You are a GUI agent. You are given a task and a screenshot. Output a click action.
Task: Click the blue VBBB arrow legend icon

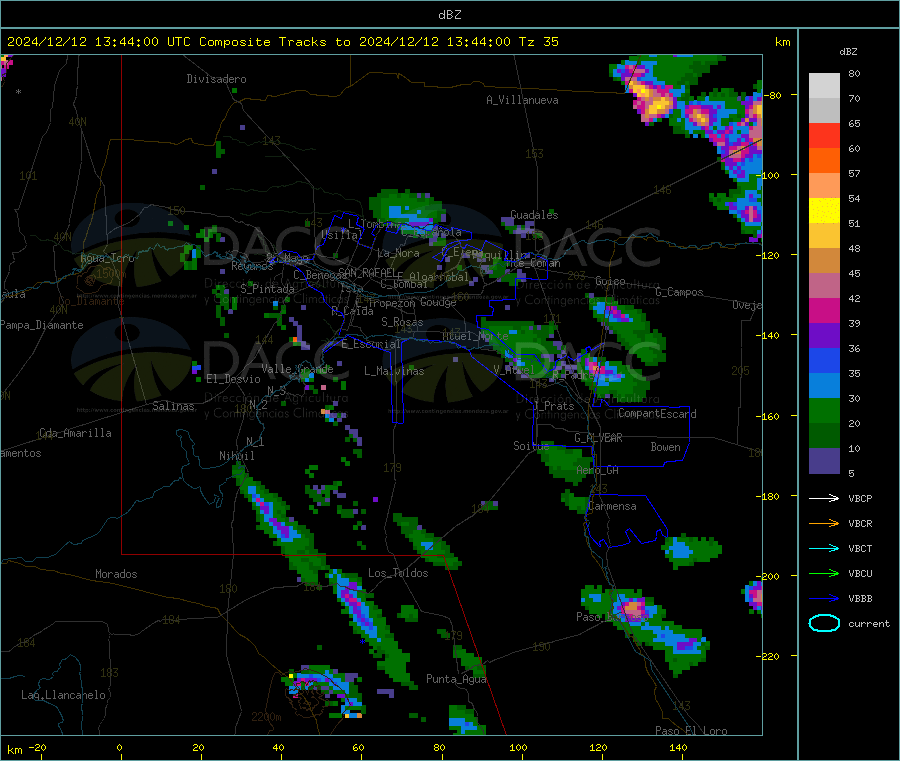point(824,599)
